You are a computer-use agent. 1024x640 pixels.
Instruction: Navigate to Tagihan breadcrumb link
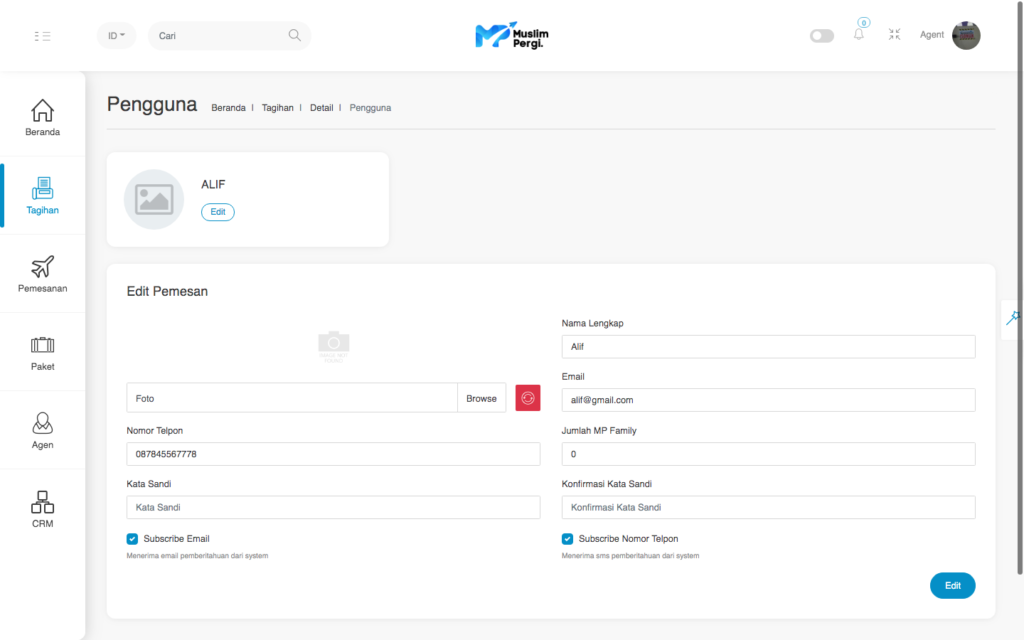pyautogui.click(x=277, y=108)
